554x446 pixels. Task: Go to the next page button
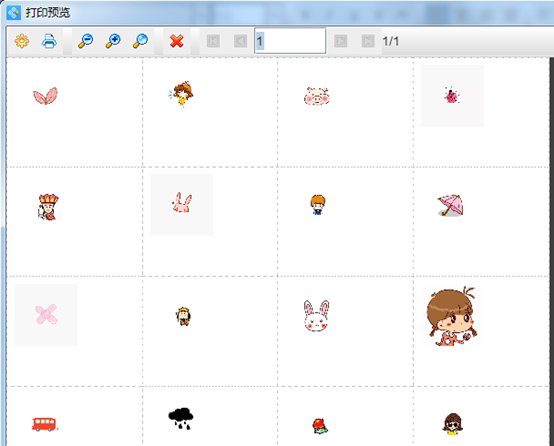(341, 41)
